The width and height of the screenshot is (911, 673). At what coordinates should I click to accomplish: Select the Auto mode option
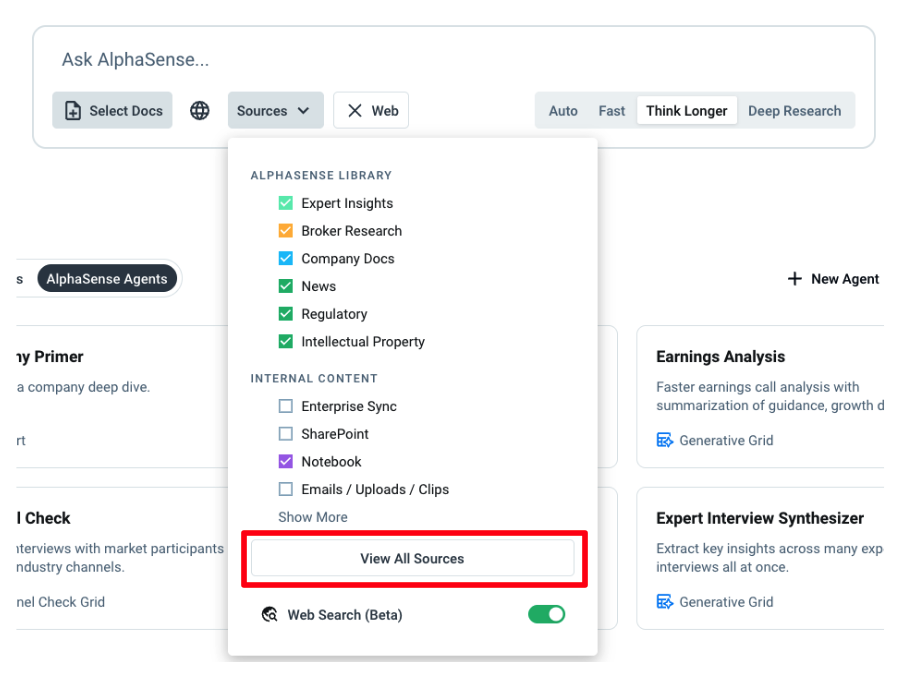[x=563, y=111]
